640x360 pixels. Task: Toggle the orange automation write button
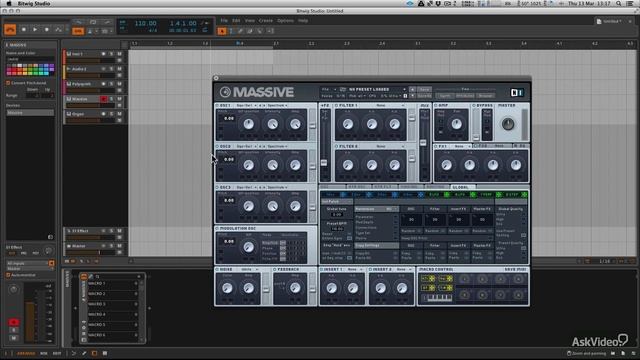(78, 31)
